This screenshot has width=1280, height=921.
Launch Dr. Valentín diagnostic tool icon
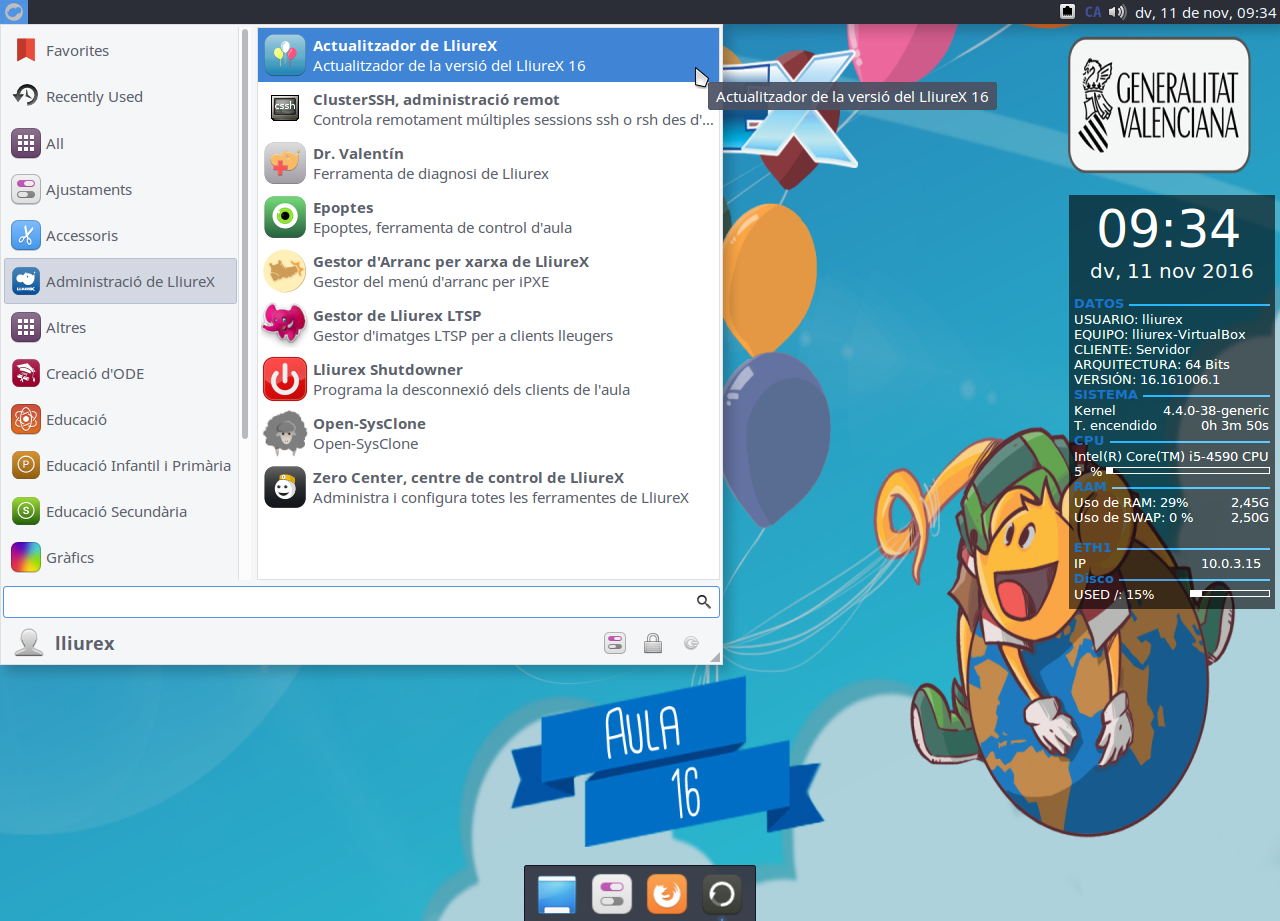coord(285,163)
